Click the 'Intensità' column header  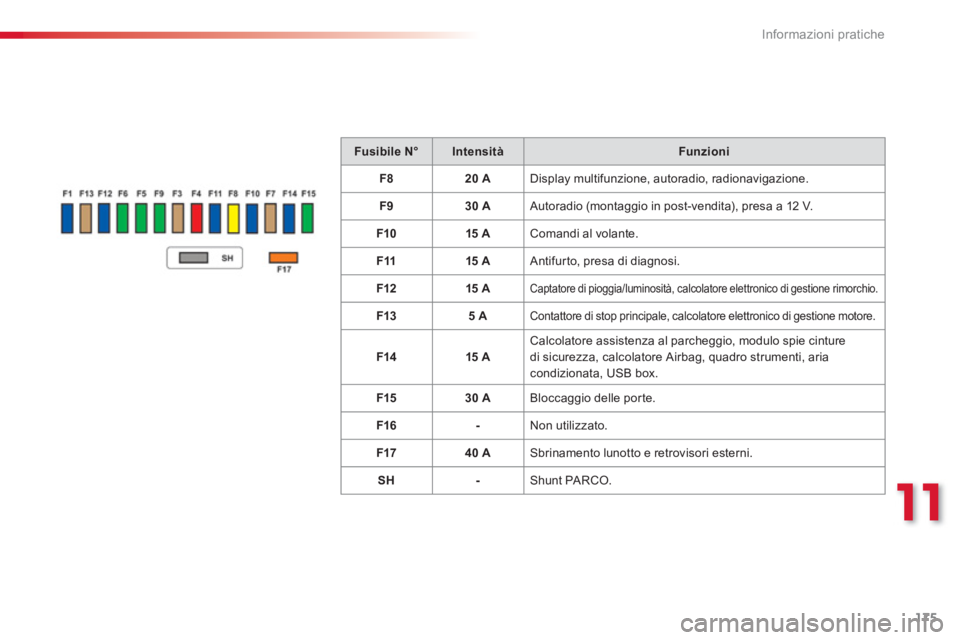[478, 151]
